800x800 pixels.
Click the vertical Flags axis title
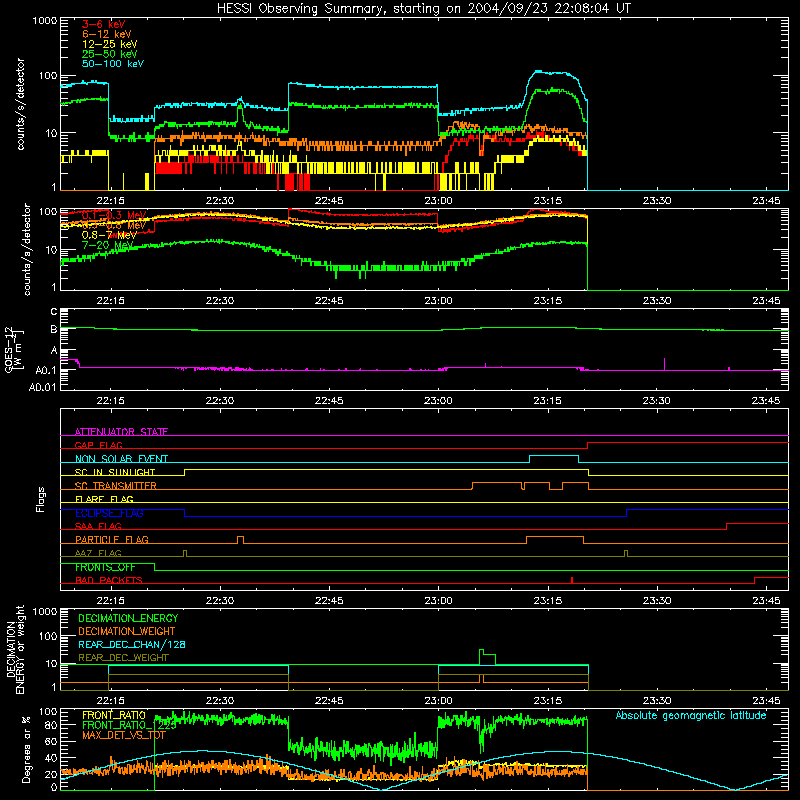[x=41, y=499]
